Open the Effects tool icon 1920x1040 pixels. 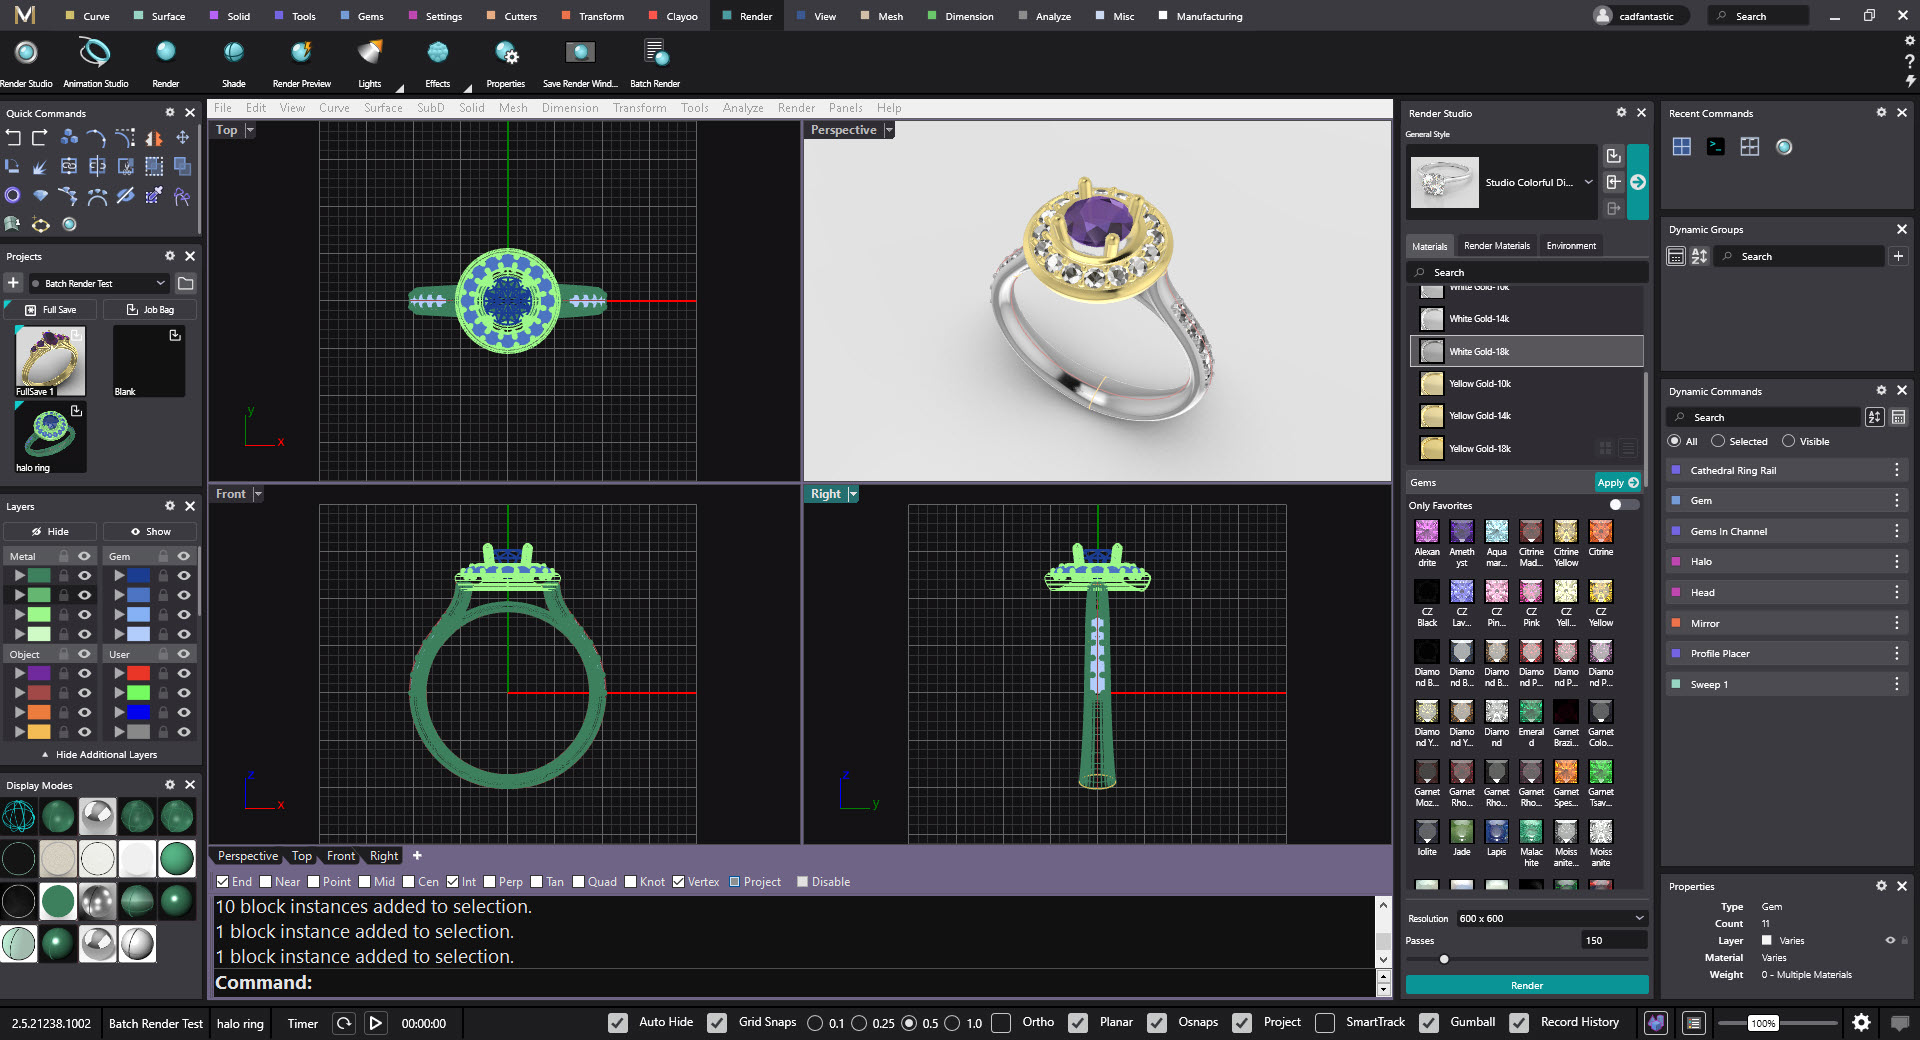point(437,52)
